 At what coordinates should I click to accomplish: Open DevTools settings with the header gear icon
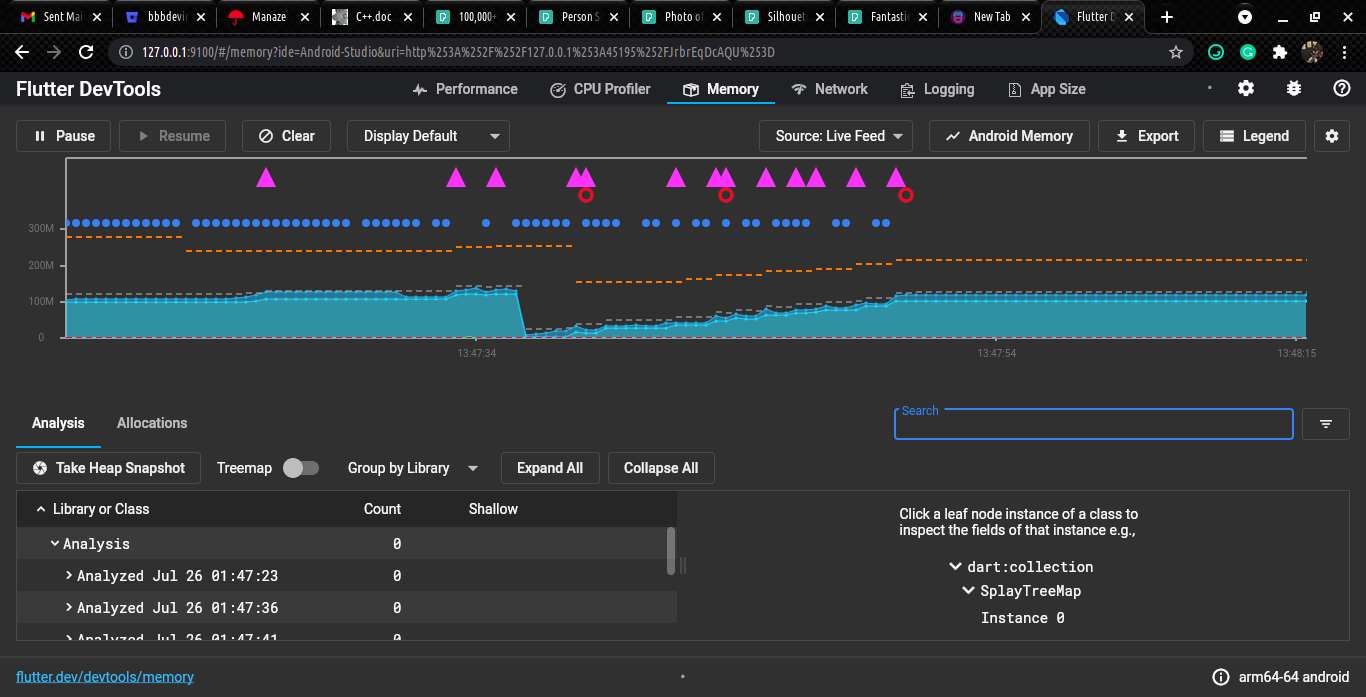point(1245,89)
